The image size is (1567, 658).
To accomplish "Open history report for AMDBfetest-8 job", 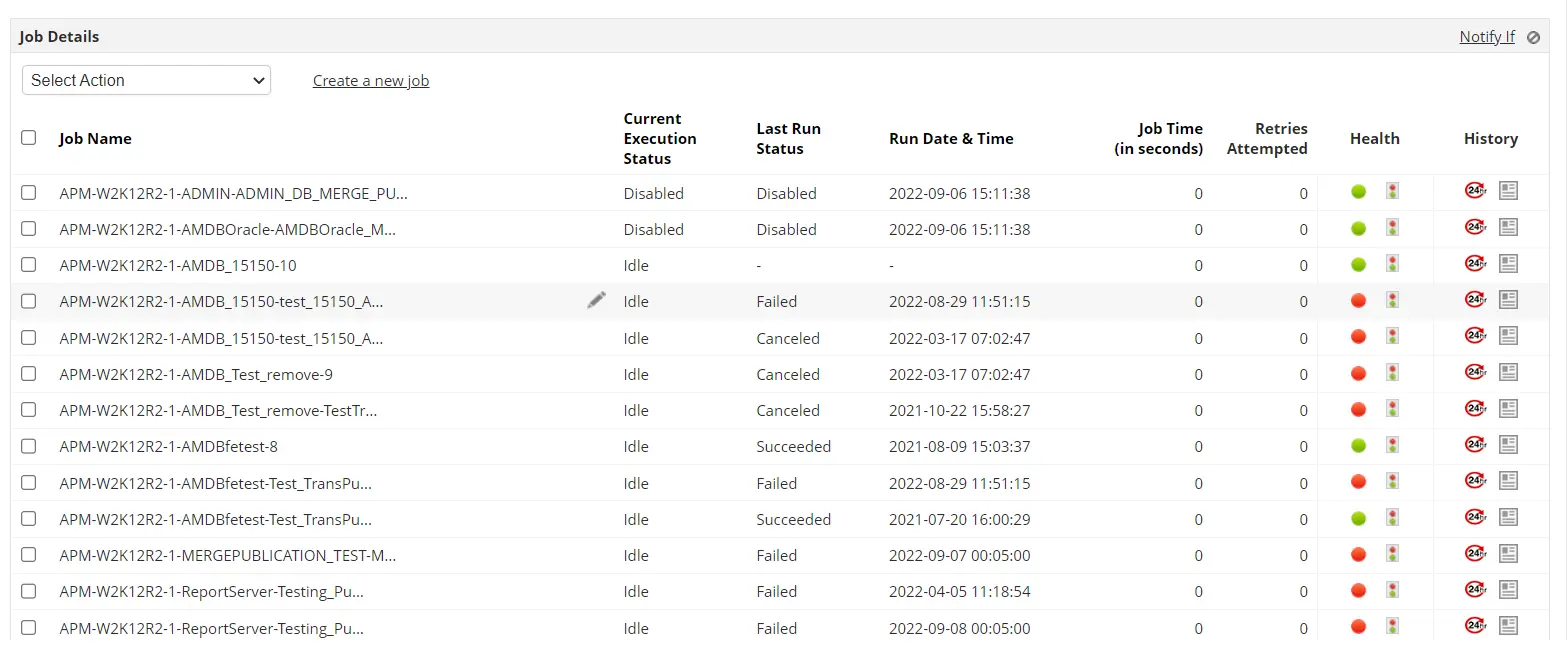I will [x=1508, y=445].
